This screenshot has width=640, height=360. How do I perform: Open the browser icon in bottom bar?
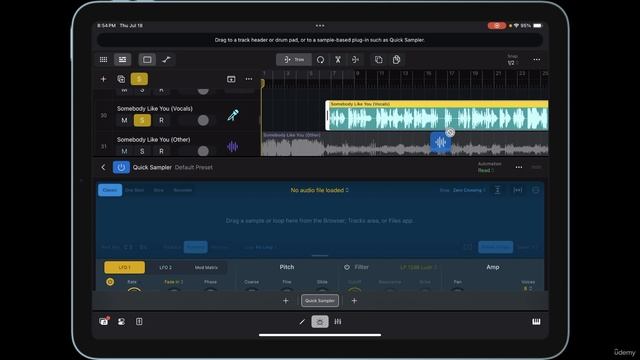104,321
